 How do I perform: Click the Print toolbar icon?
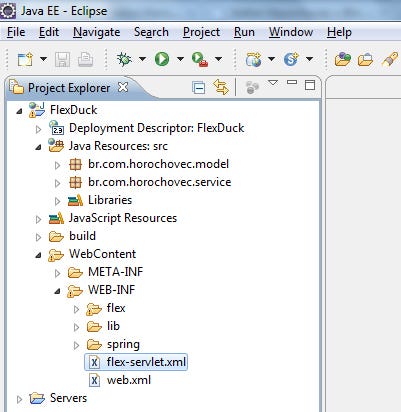tap(85, 59)
